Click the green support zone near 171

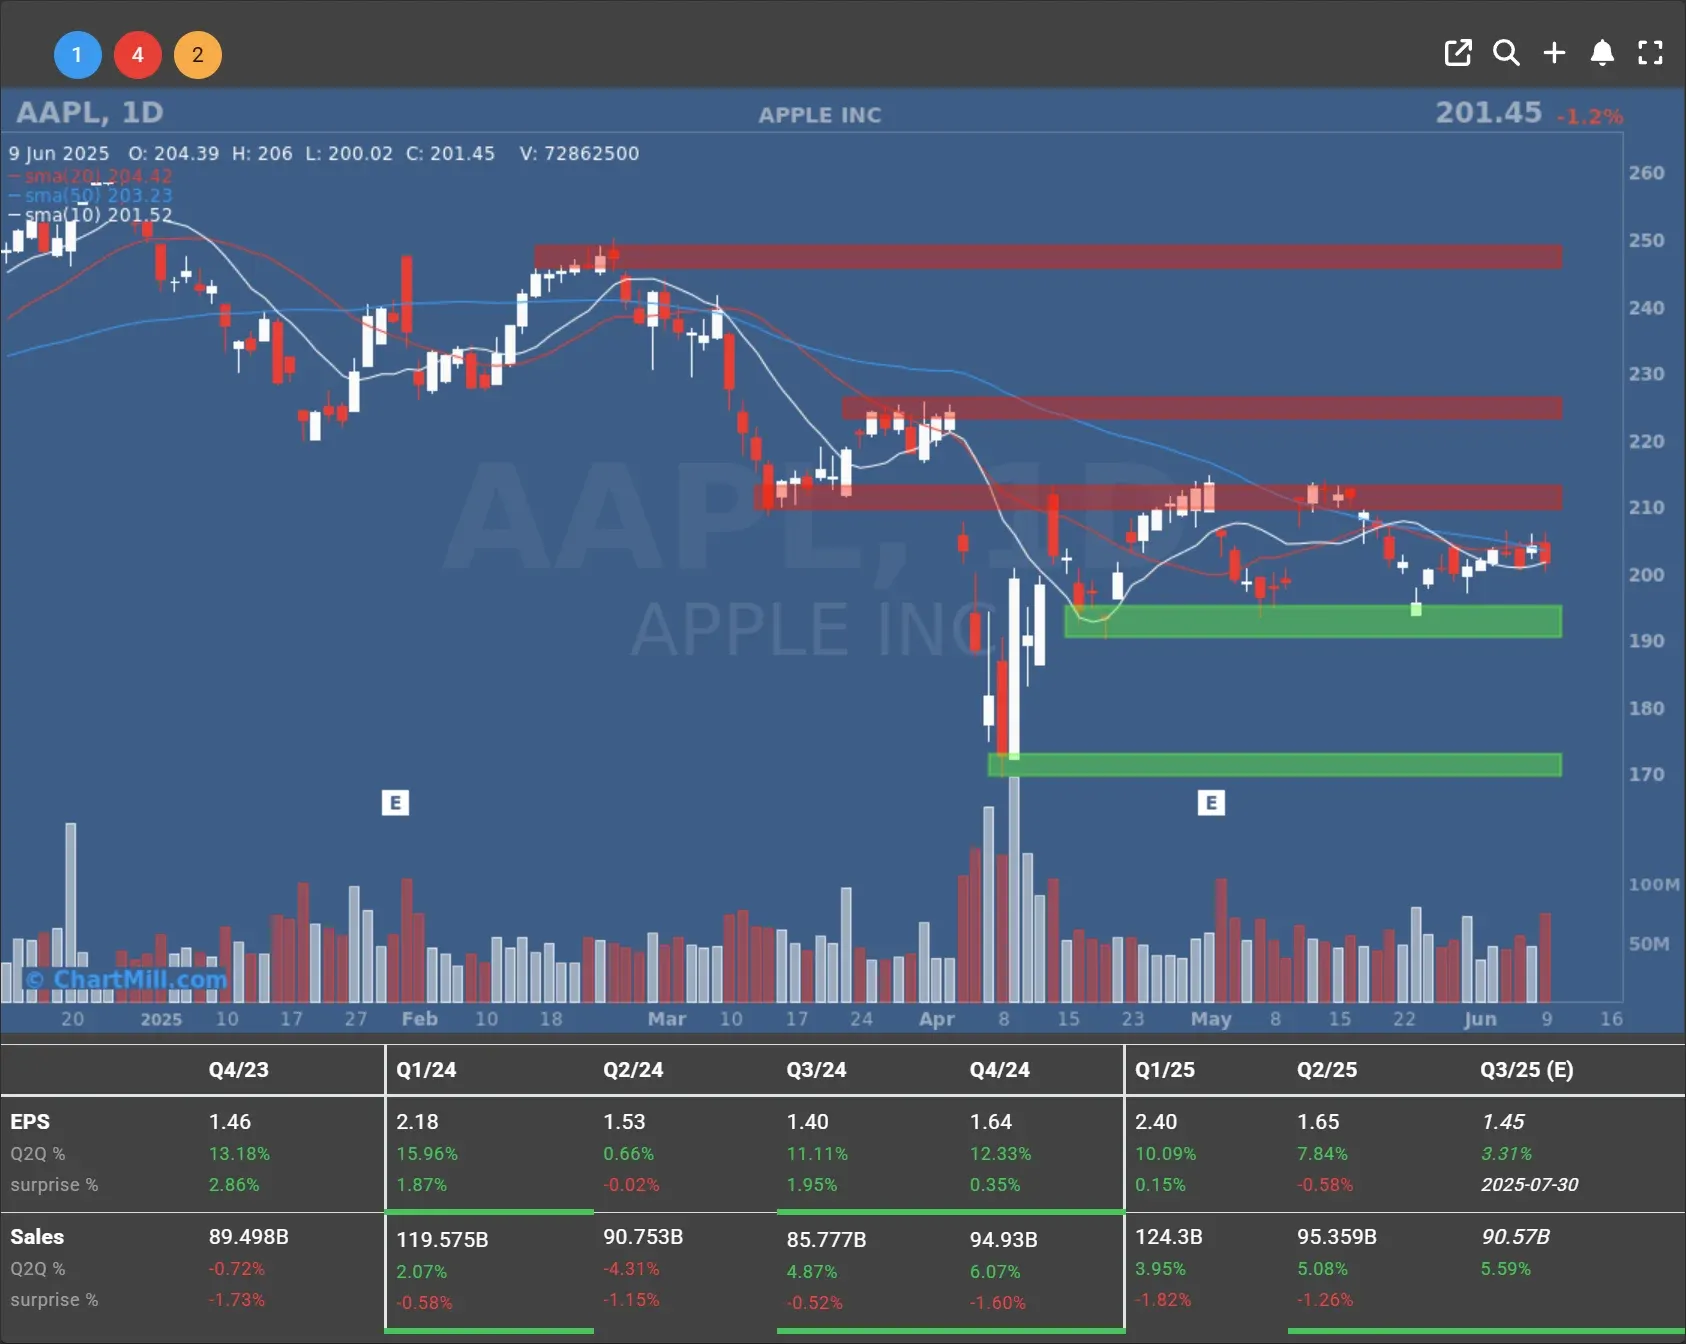pyautogui.click(x=1275, y=765)
